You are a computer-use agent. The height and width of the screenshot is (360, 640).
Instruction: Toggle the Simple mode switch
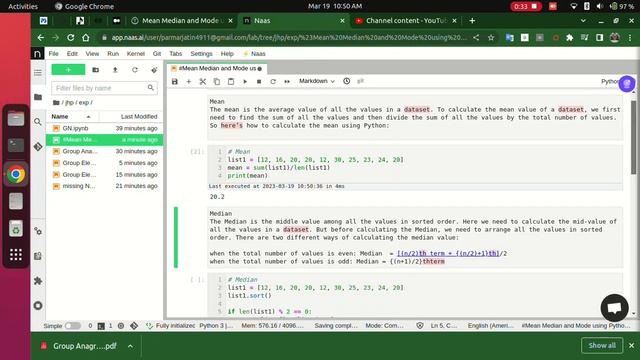pos(73,326)
